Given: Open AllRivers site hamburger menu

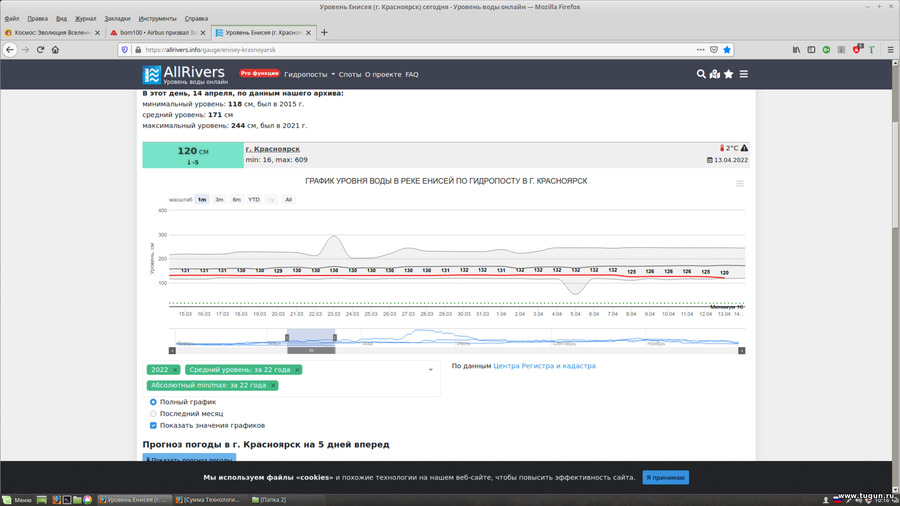Looking at the screenshot, I should point(743,74).
